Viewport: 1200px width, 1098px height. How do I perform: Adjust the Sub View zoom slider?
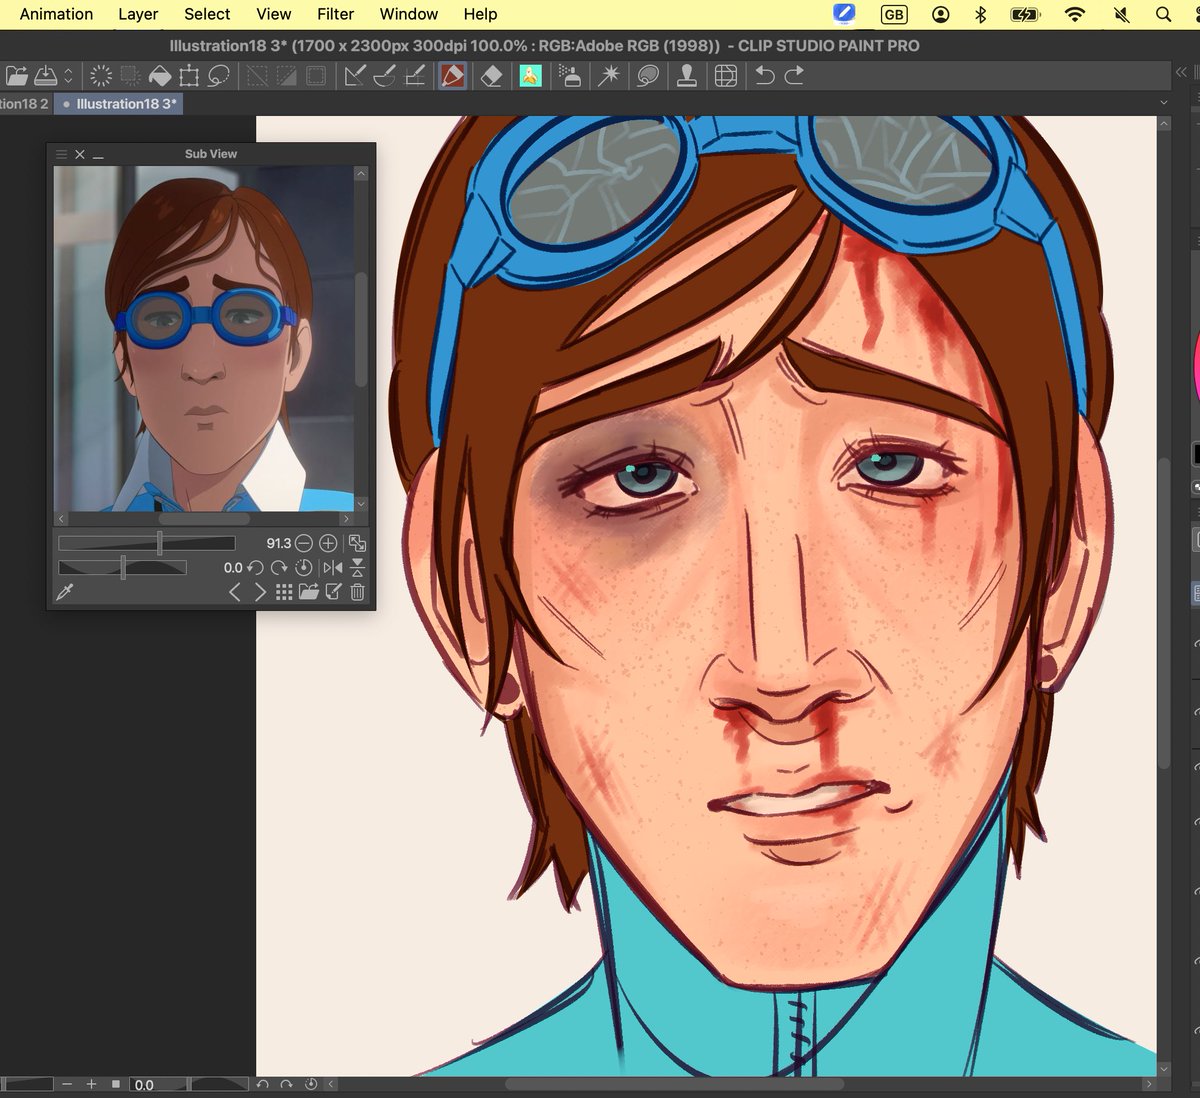160,542
